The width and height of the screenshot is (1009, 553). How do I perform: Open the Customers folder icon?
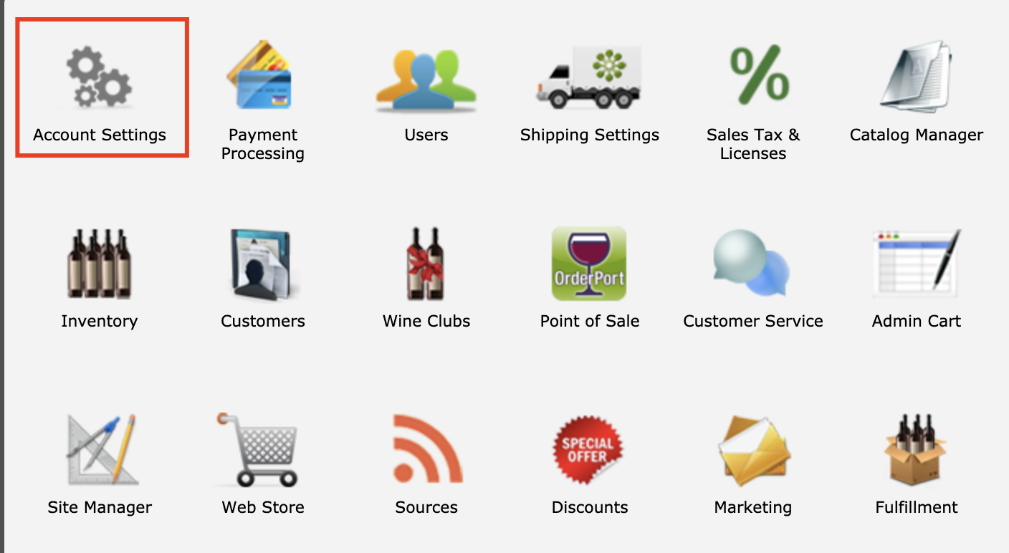(x=263, y=264)
